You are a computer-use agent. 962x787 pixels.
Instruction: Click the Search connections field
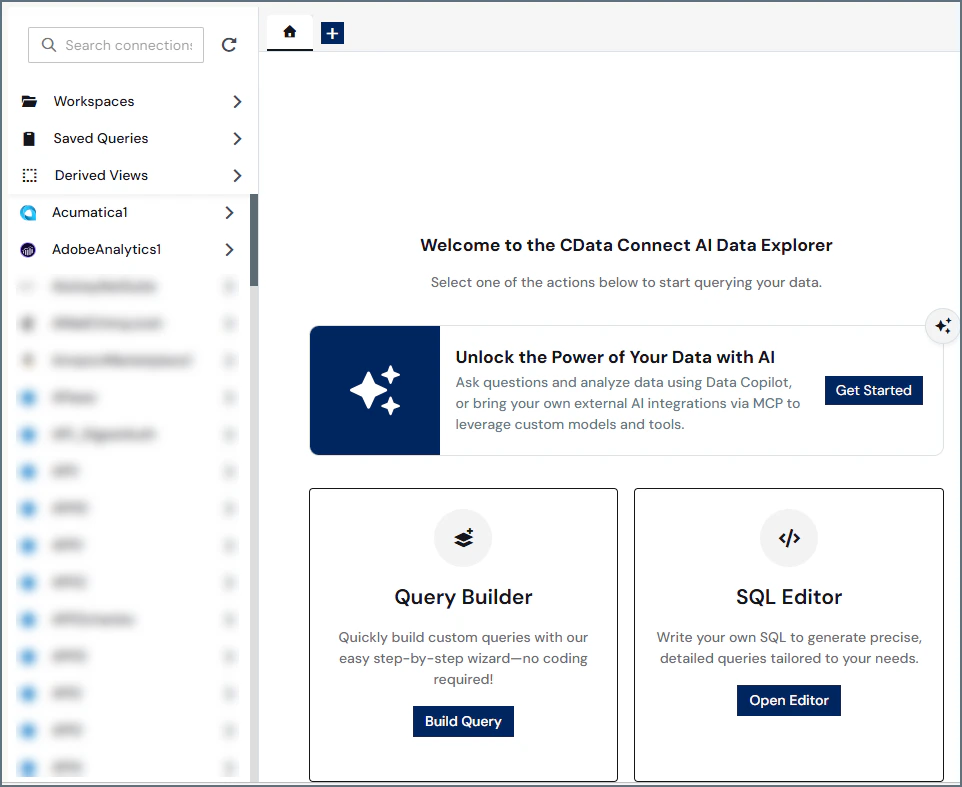pyautogui.click(x=116, y=45)
